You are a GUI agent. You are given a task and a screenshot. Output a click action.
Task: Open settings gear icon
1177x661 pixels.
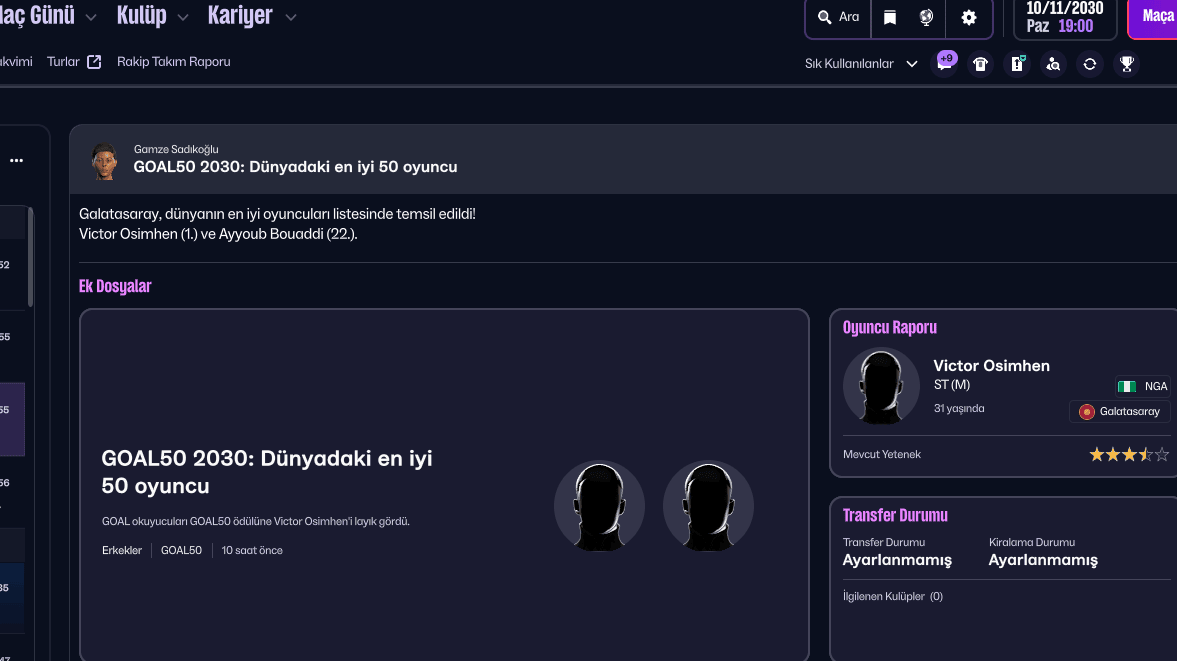click(968, 18)
